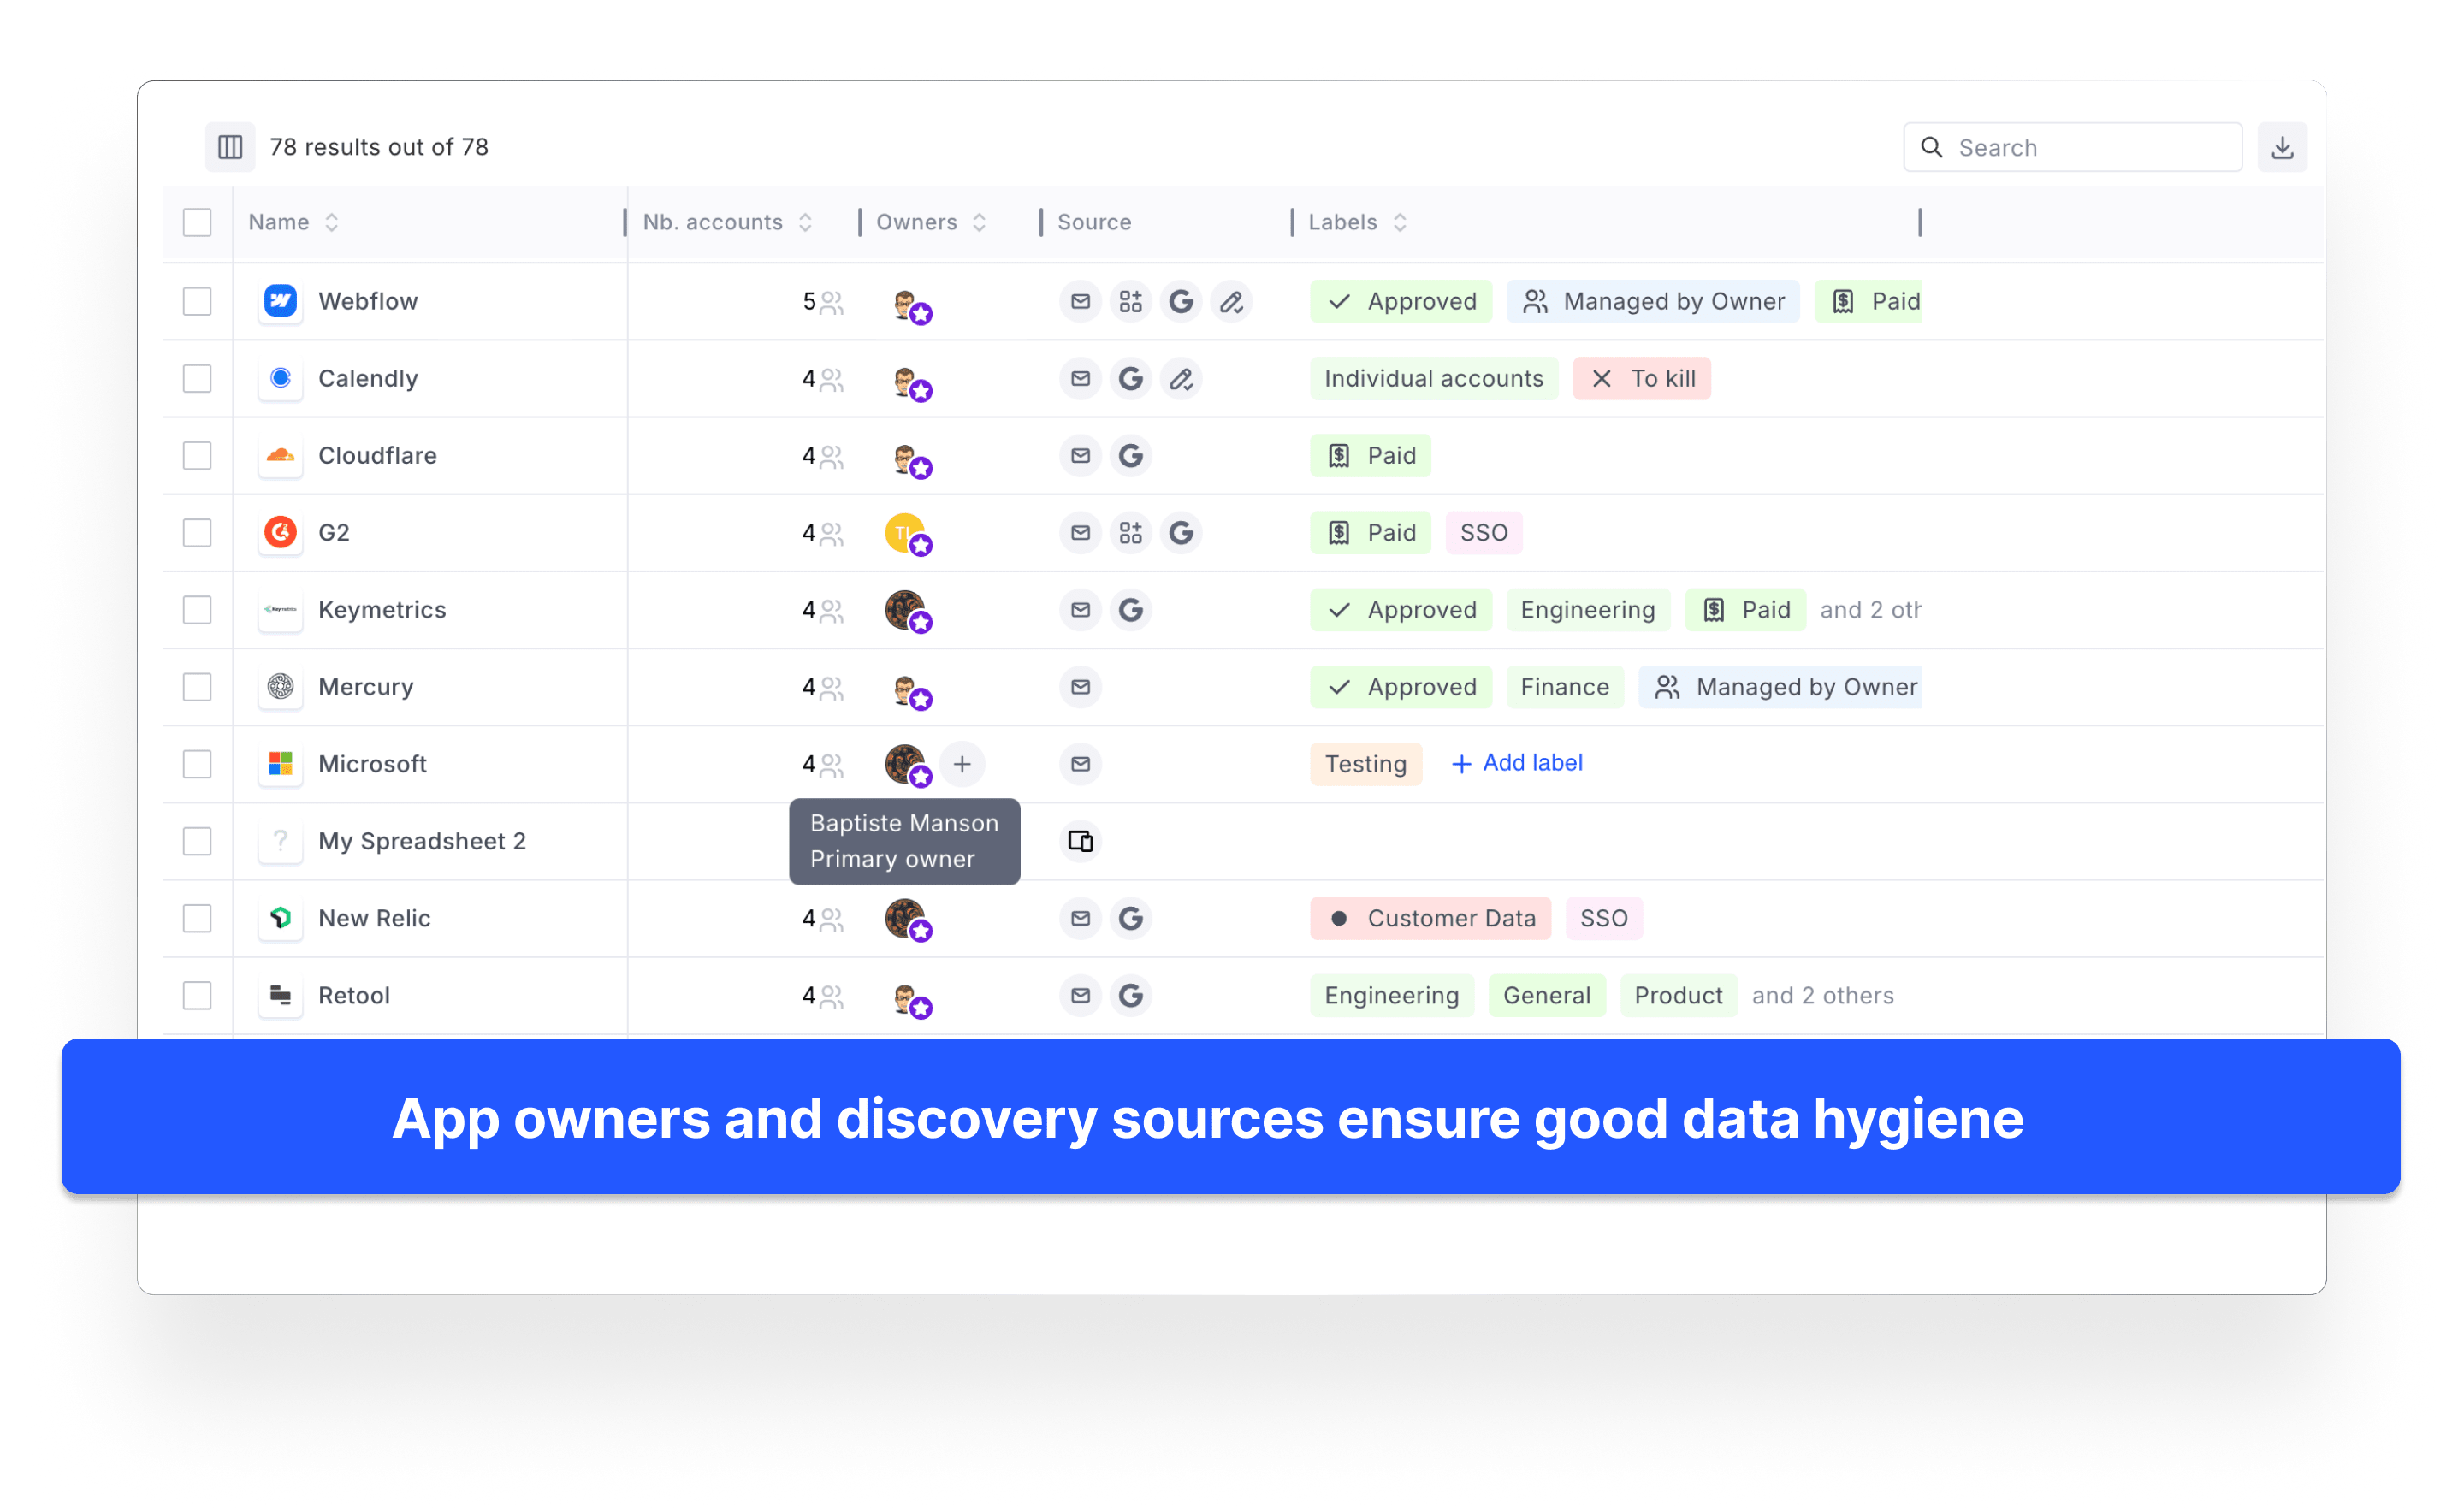The image size is (2464, 1509).
Task: Add another owner to Microsoft with plus
Action: pyautogui.click(x=962, y=764)
